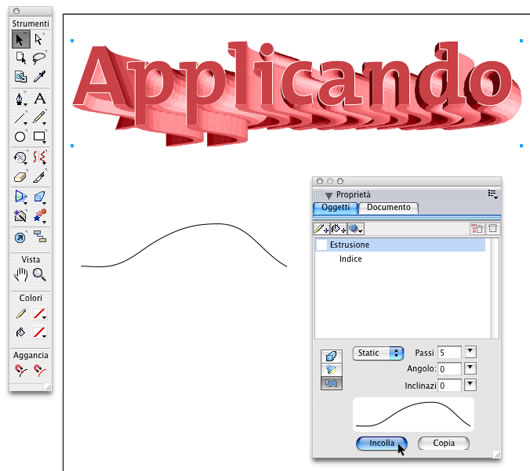Show the extrude surface settings button

(331, 370)
